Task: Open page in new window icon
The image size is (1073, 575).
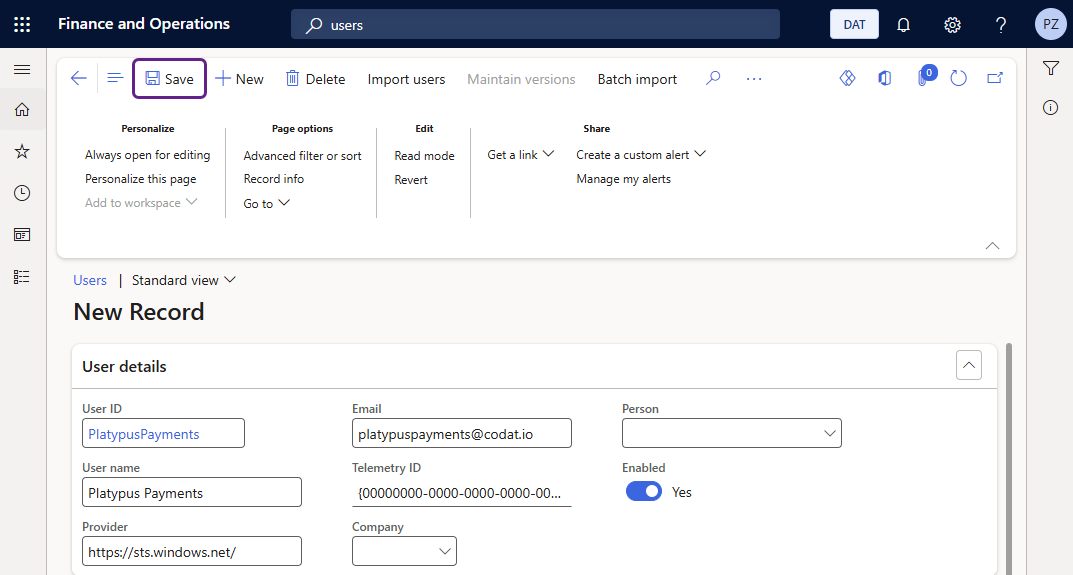Action: coord(995,78)
